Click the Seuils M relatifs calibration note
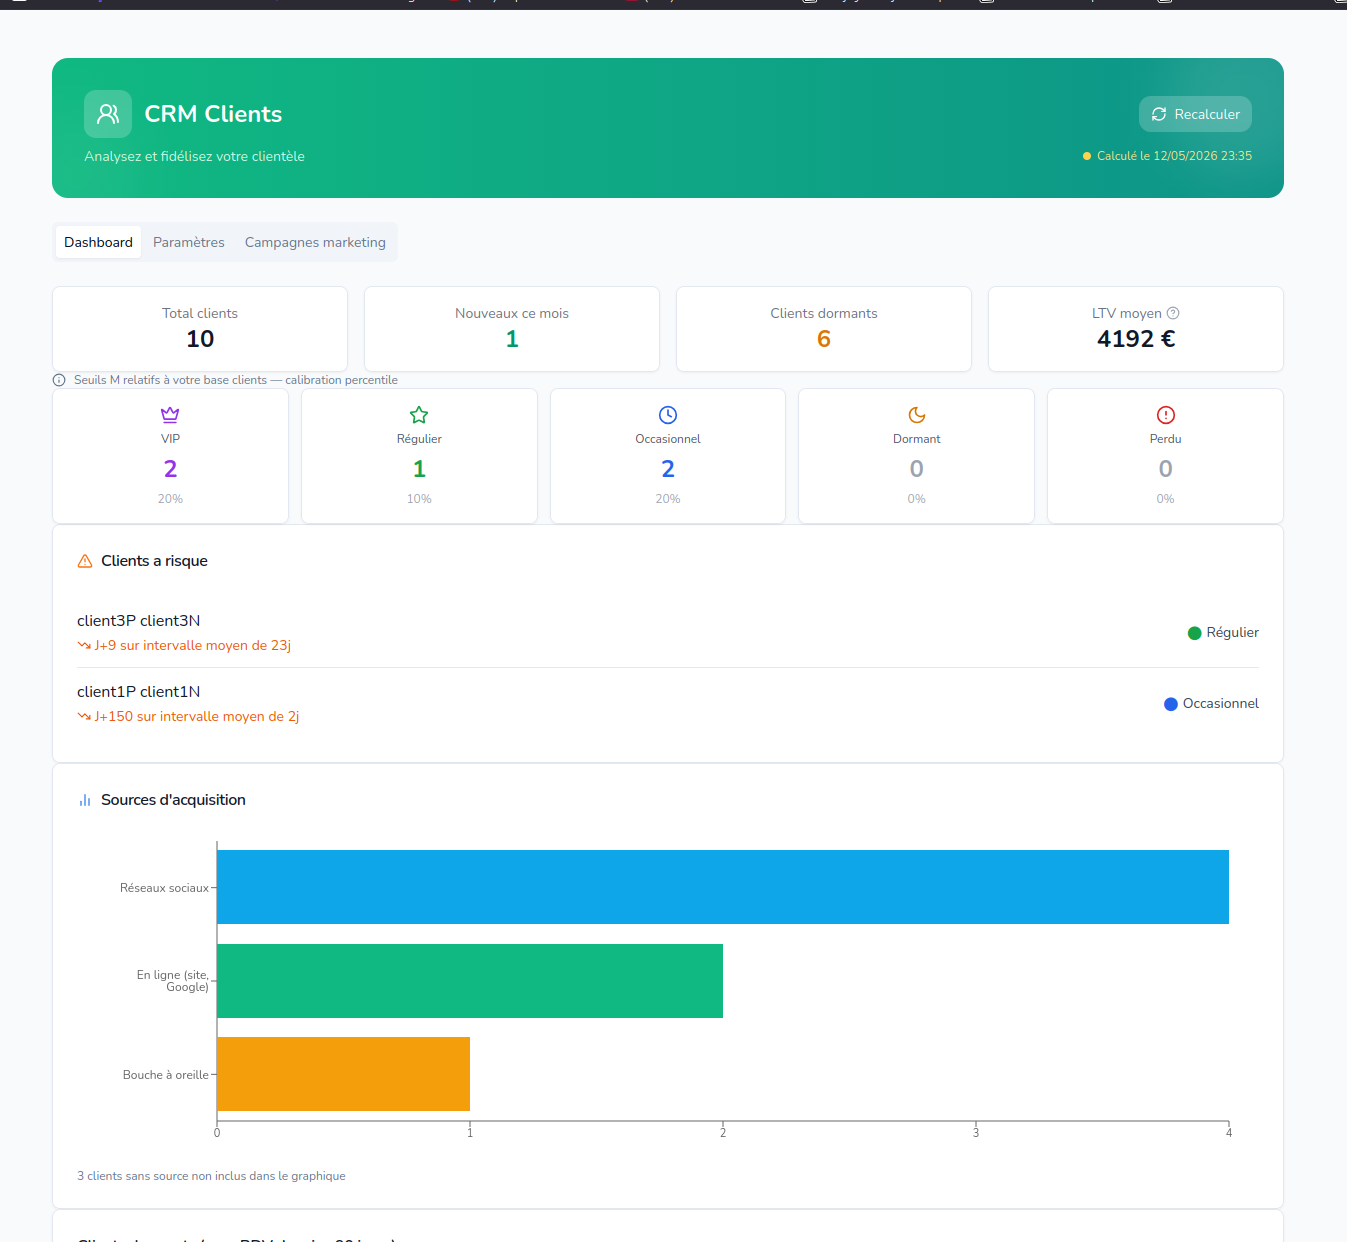 pos(236,380)
